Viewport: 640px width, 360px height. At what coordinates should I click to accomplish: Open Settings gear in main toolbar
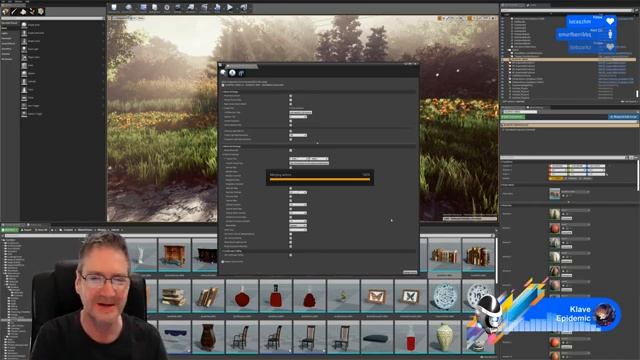coord(167,8)
